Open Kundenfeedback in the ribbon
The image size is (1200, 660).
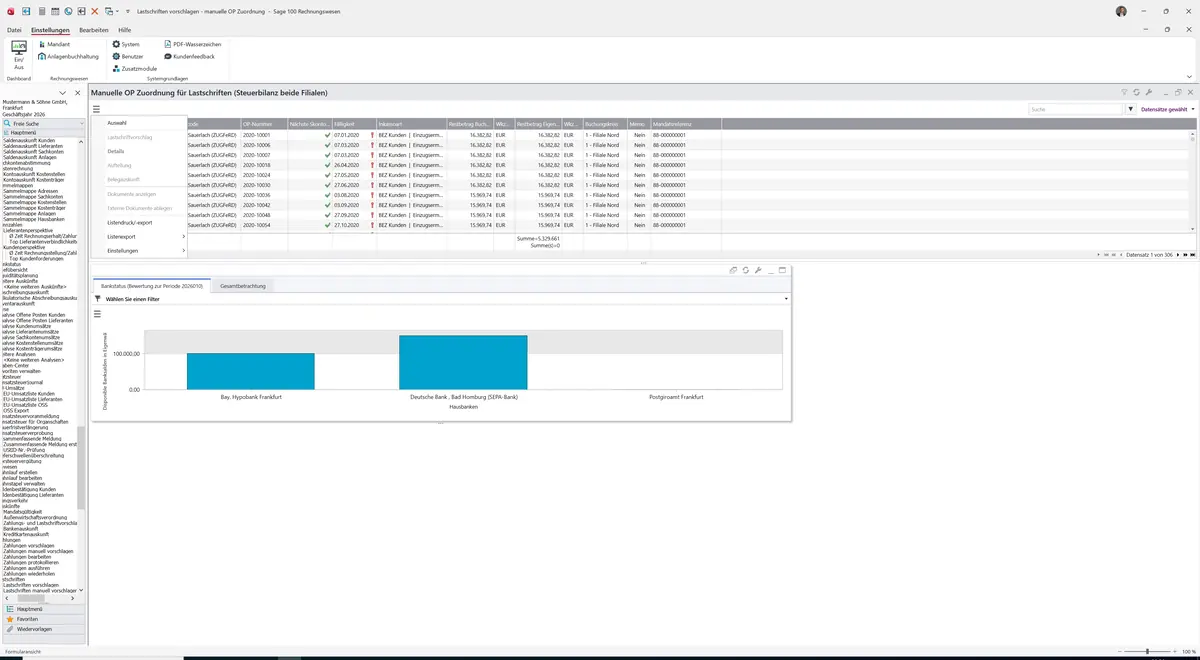[x=189, y=57]
